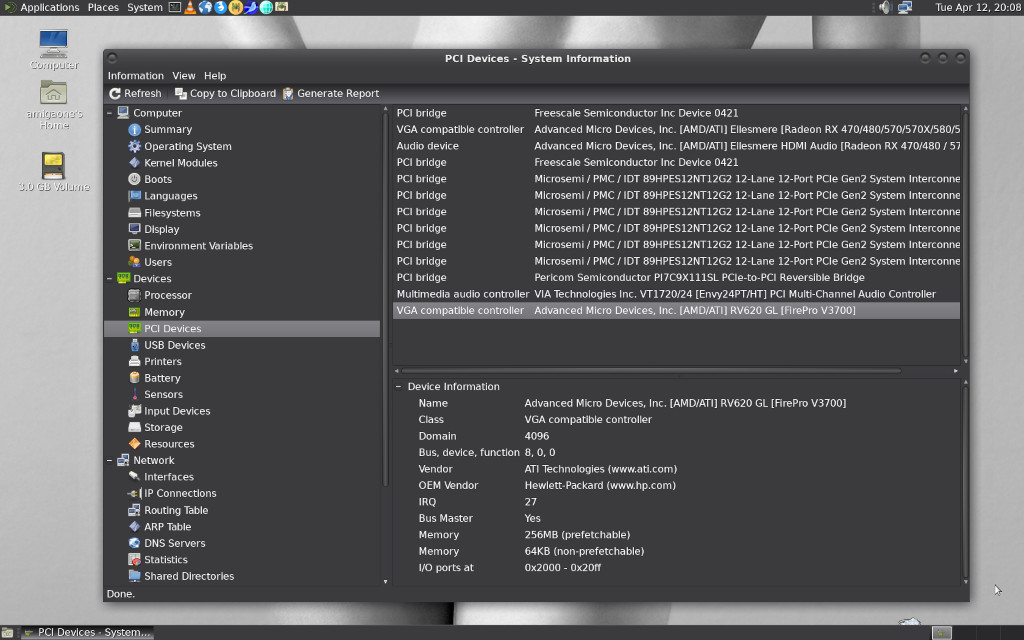Select the Battery icon entry
The width and height of the screenshot is (1024, 640).
(134, 377)
